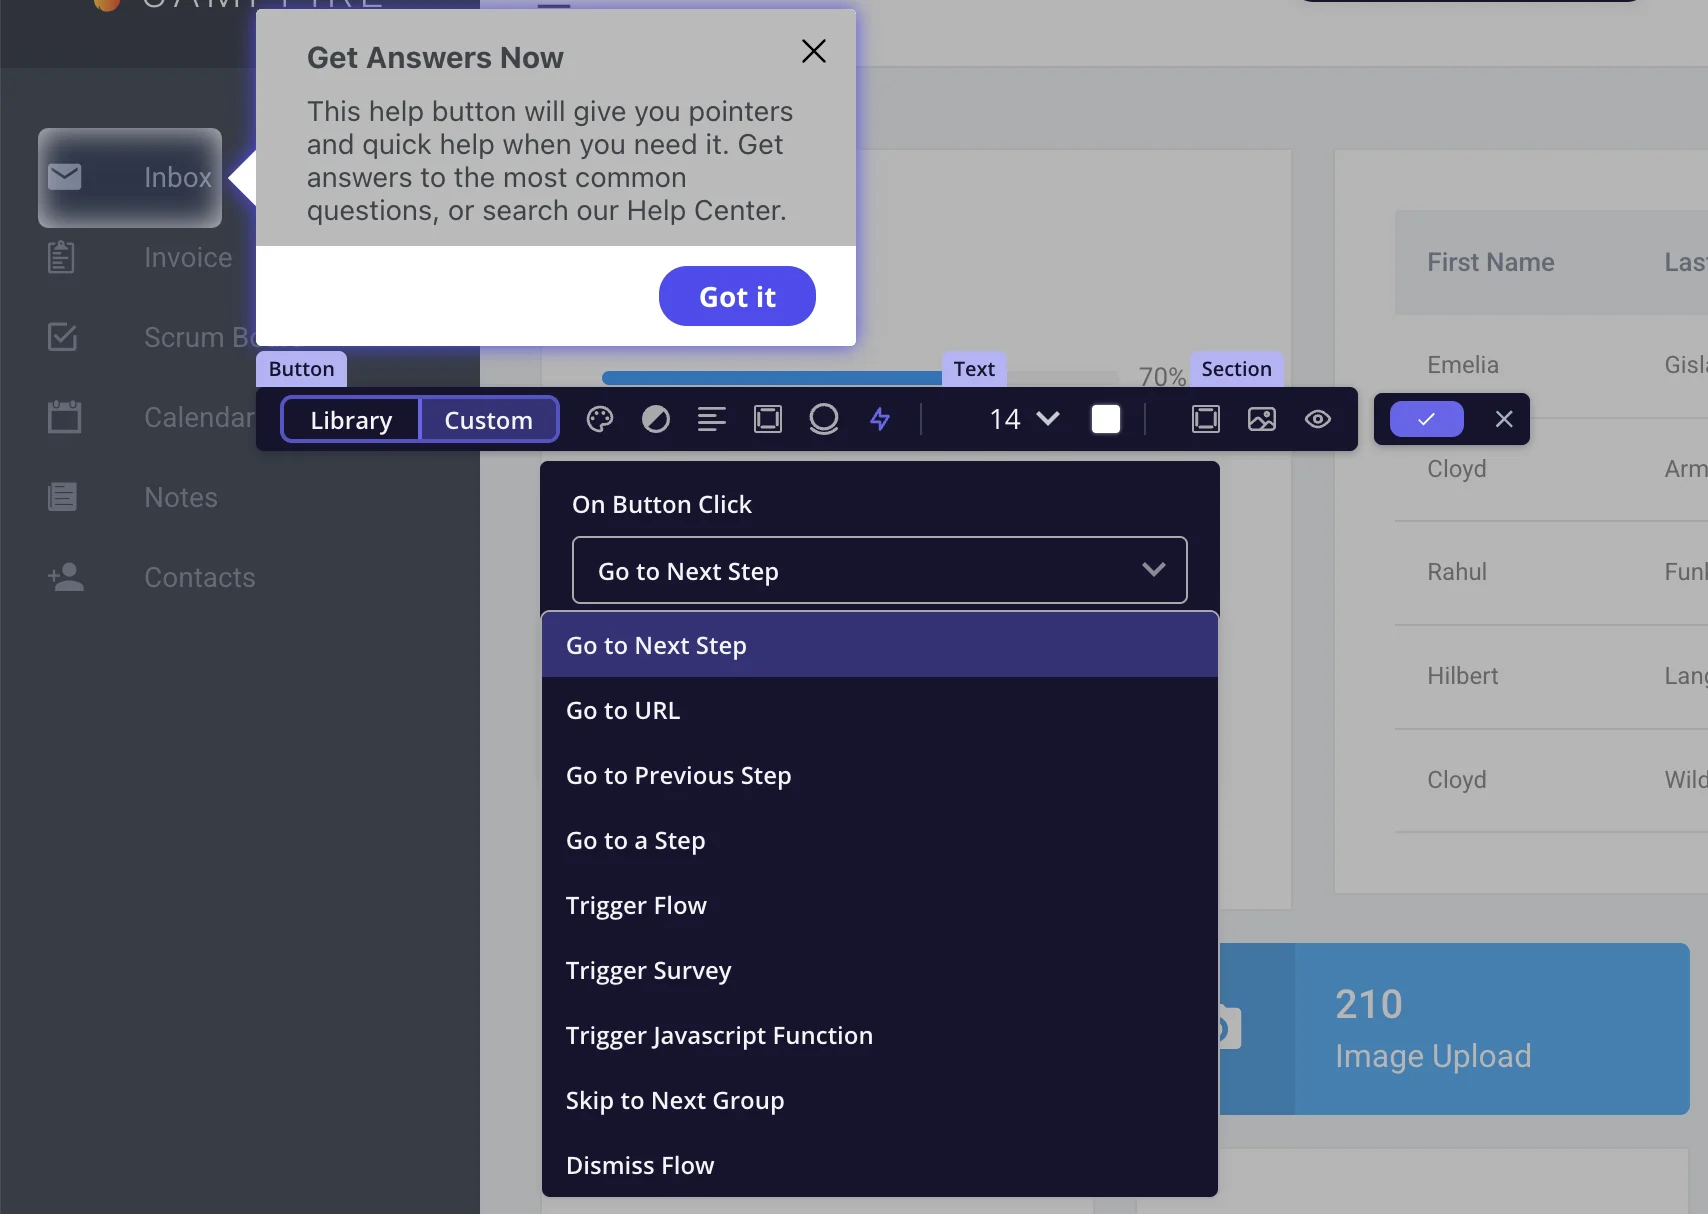Screen dimensions: 1708x1214
Task: Click the Calendar icon in sidebar
Action: [65, 417]
